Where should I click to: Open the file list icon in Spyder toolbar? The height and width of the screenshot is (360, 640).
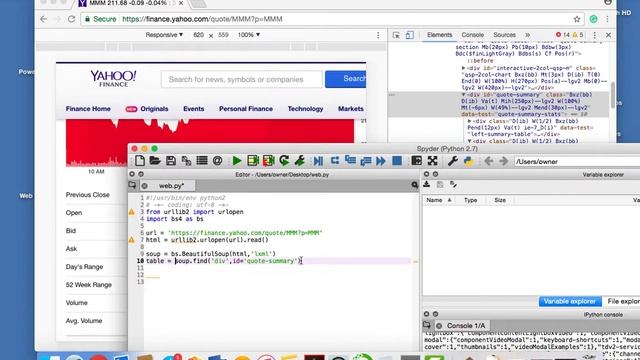pyautogui.click(x=202, y=161)
